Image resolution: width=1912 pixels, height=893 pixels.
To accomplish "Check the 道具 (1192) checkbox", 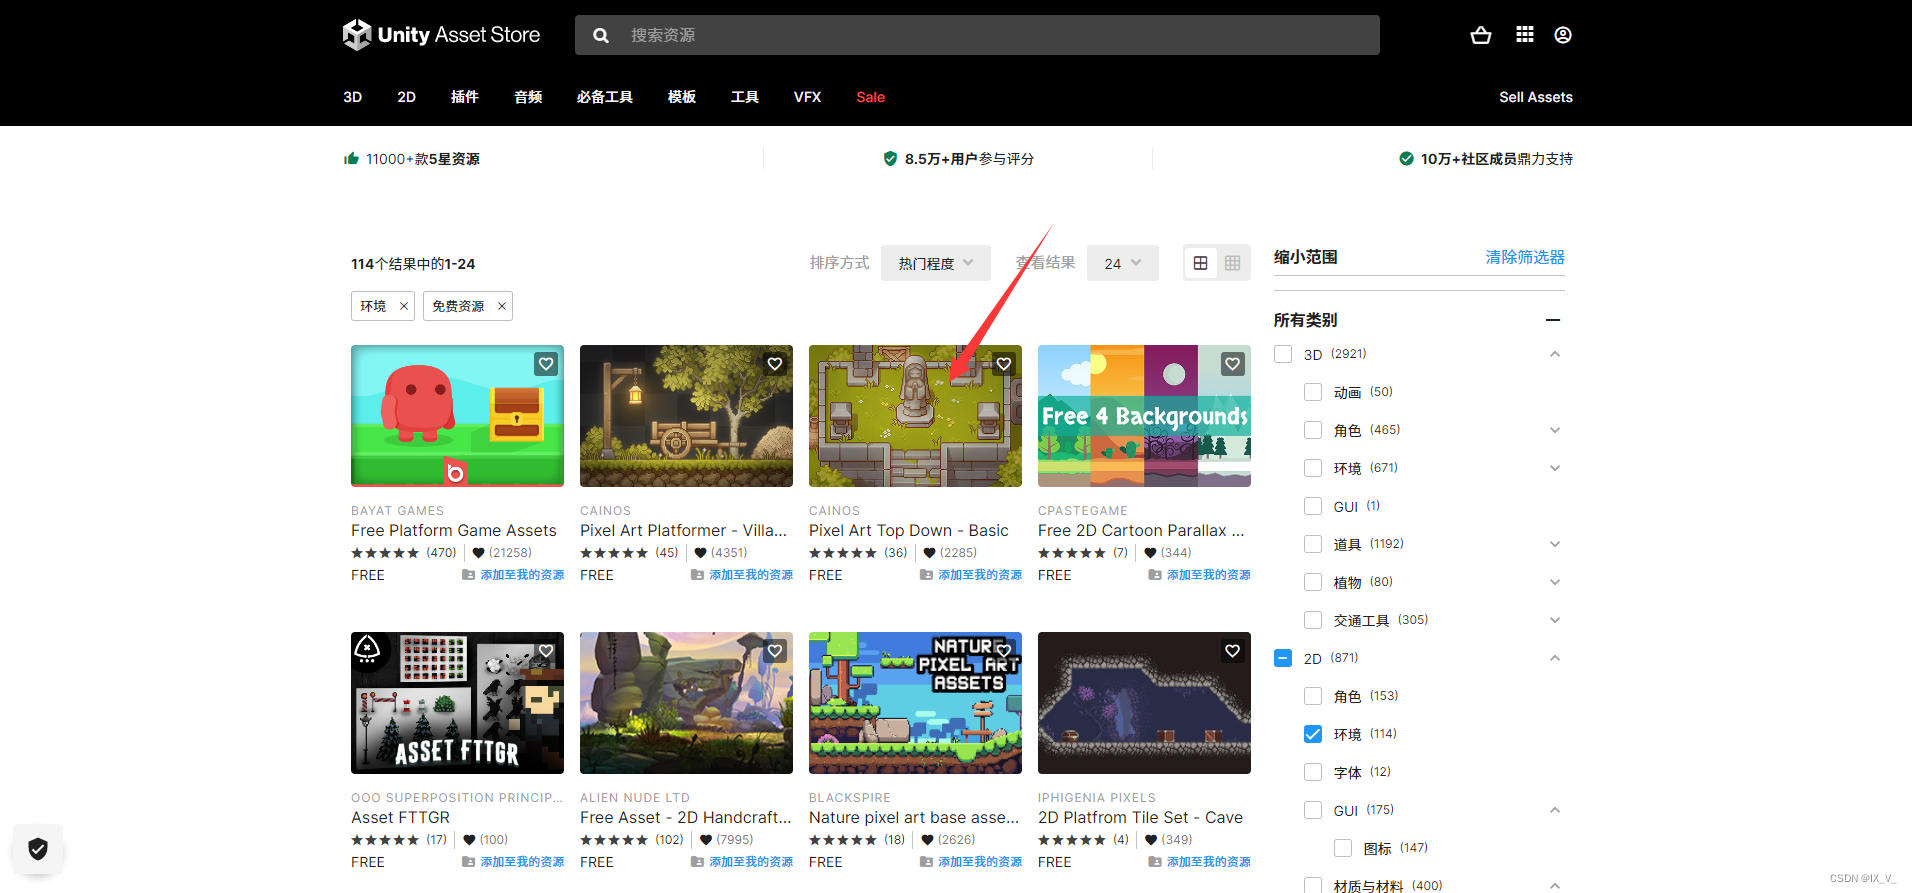I will pyautogui.click(x=1313, y=544).
